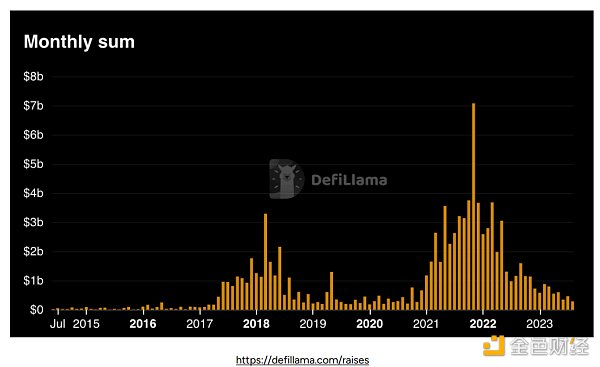Click the DefiLlama watermark text
This screenshot has height=367, width=600.
coord(349,180)
